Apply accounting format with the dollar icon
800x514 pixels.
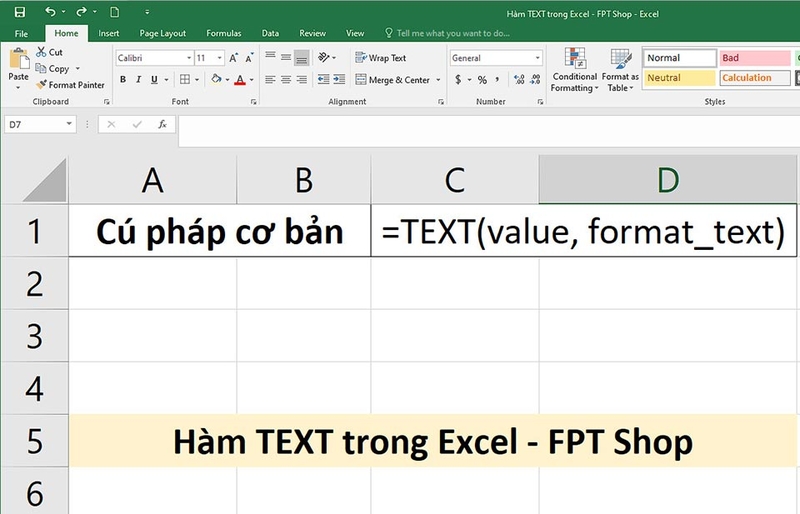point(458,80)
